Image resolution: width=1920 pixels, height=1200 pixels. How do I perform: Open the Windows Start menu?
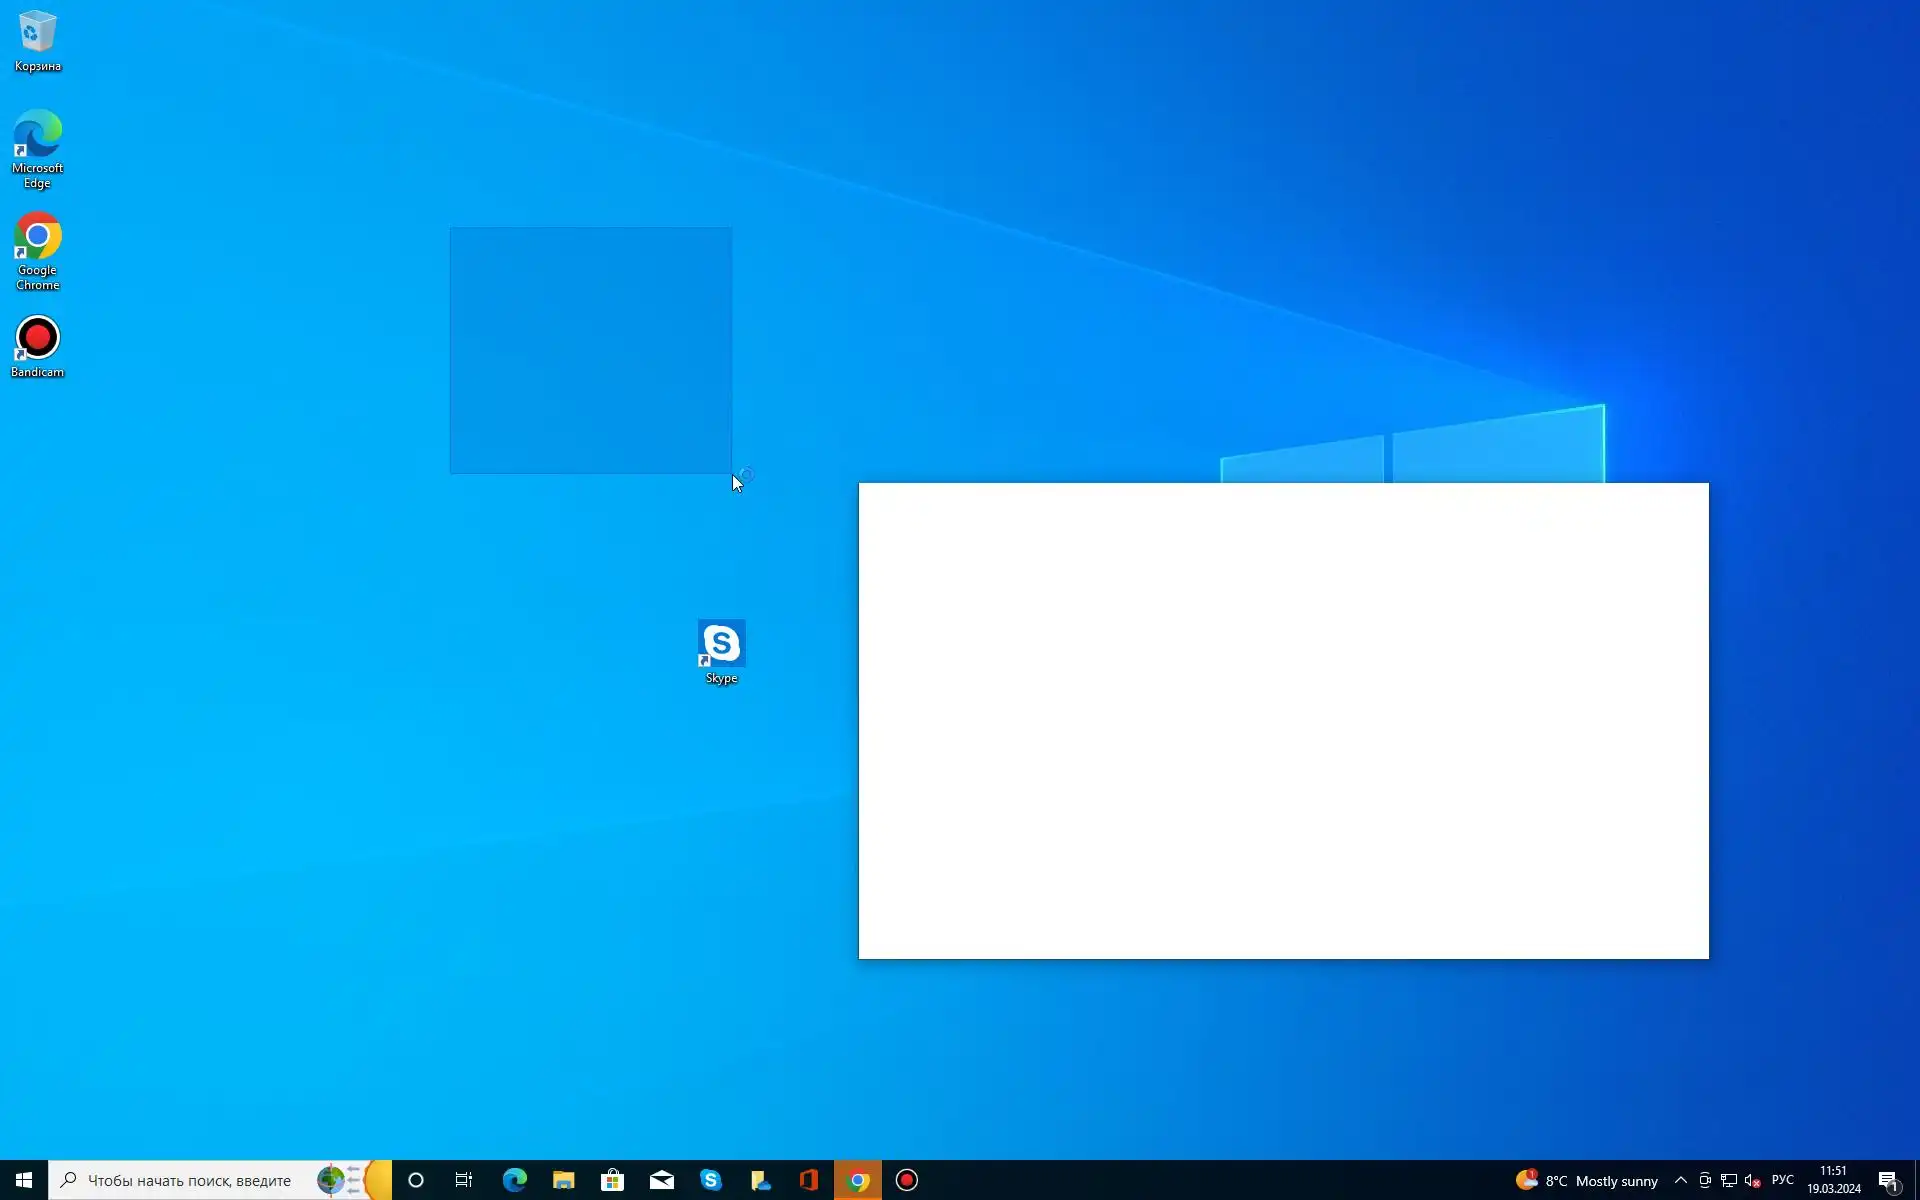click(x=24, y=1180)
